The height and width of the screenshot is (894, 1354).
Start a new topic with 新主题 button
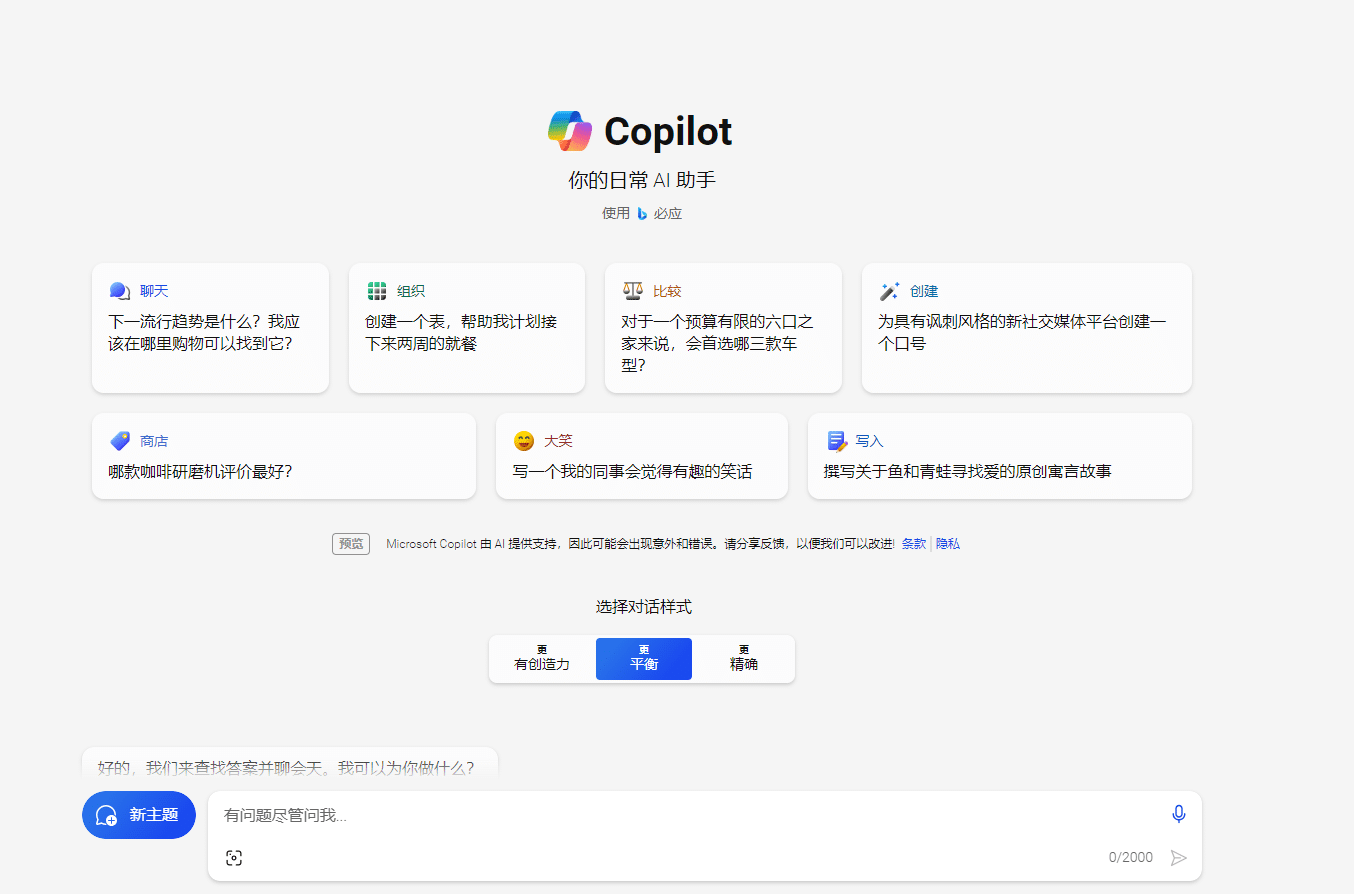tap(139, 815)
